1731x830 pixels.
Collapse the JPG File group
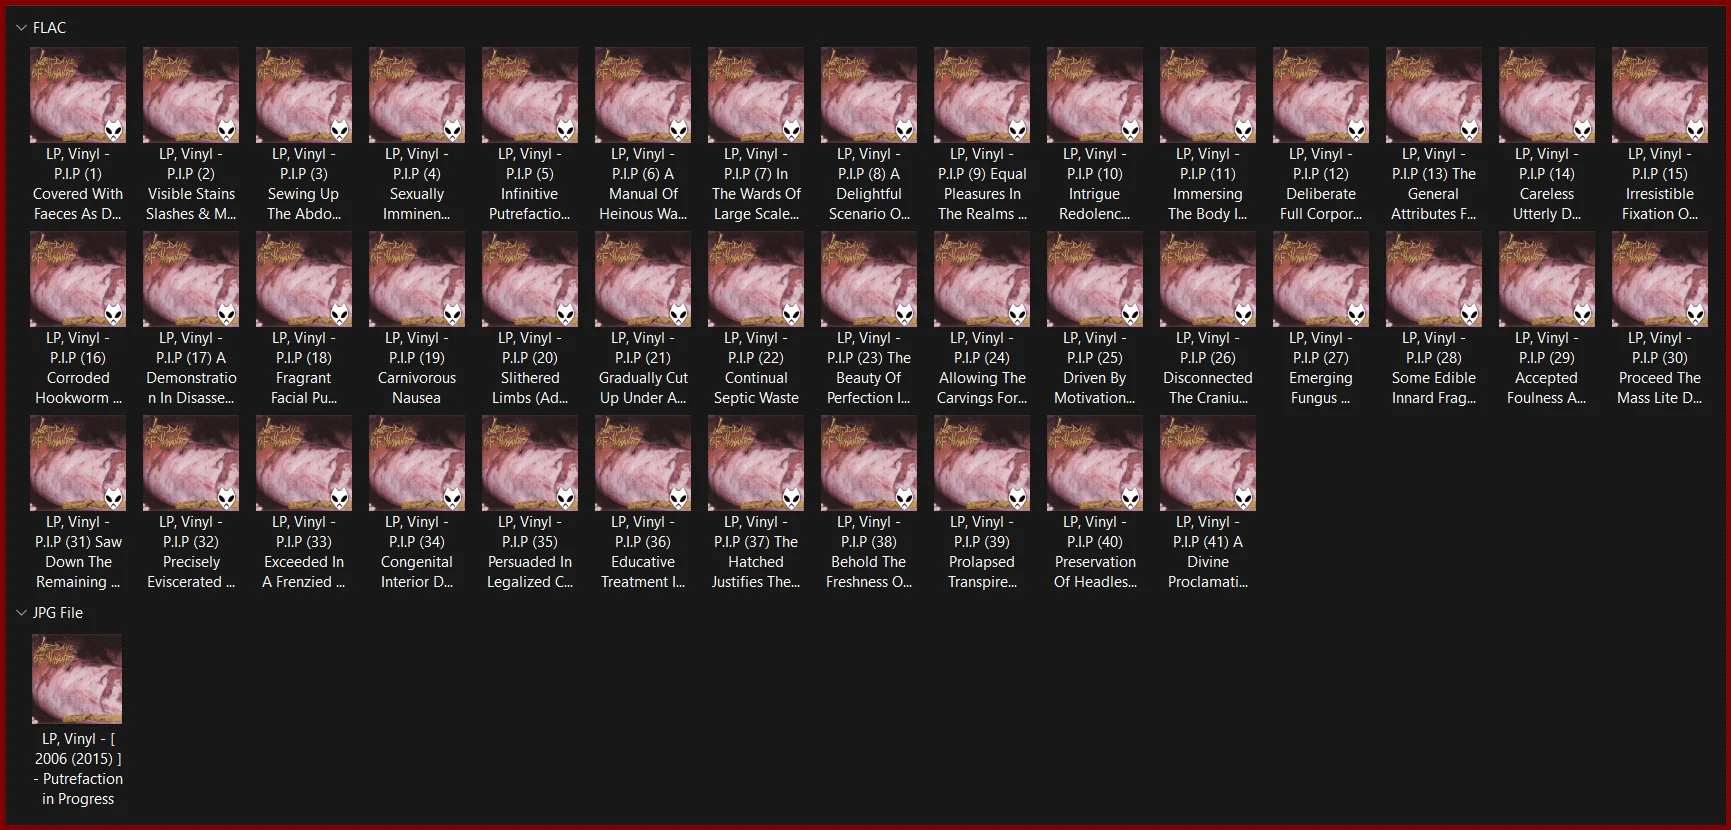(22, 613)
